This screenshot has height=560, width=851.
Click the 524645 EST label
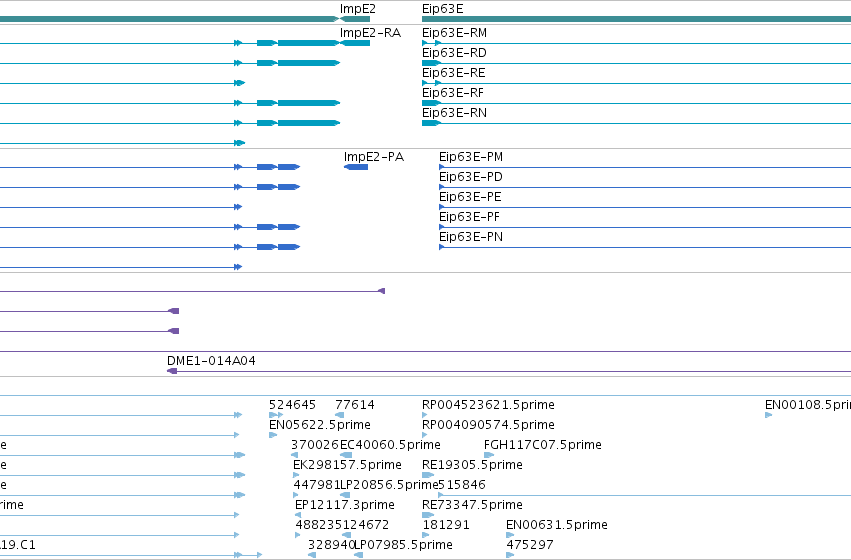pos(292,405)
